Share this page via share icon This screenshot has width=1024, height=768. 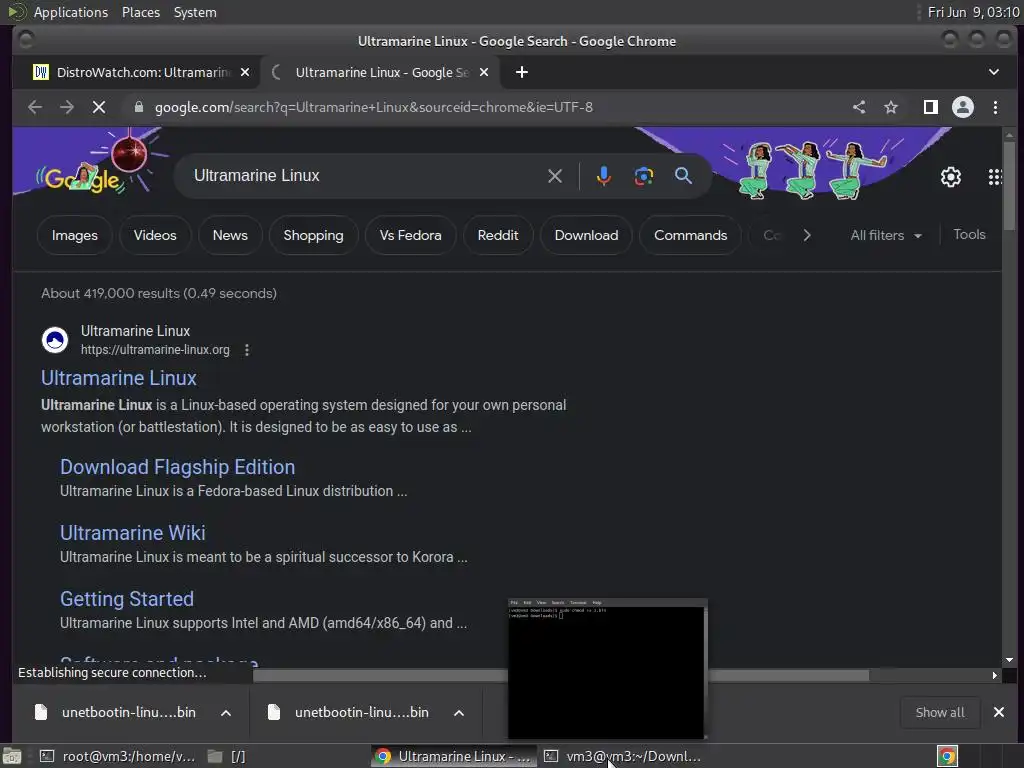point(859,107)
